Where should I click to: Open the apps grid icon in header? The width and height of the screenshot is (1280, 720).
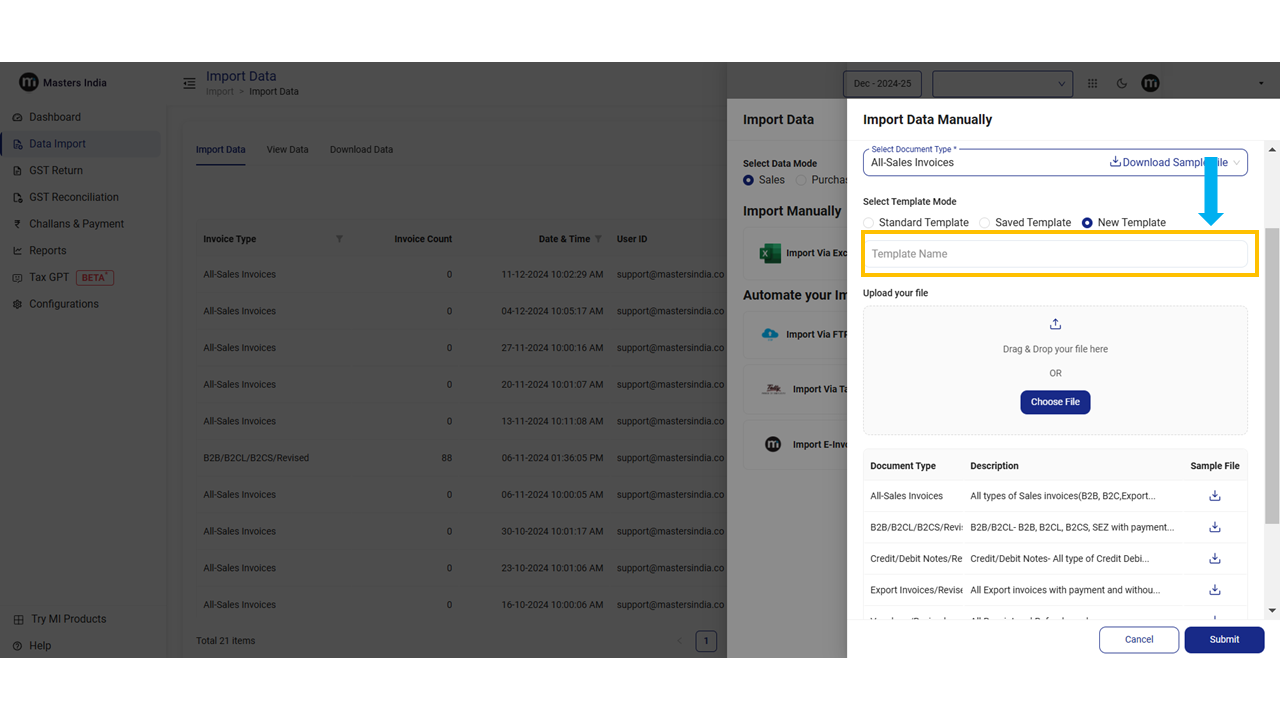coord(1093,84)
